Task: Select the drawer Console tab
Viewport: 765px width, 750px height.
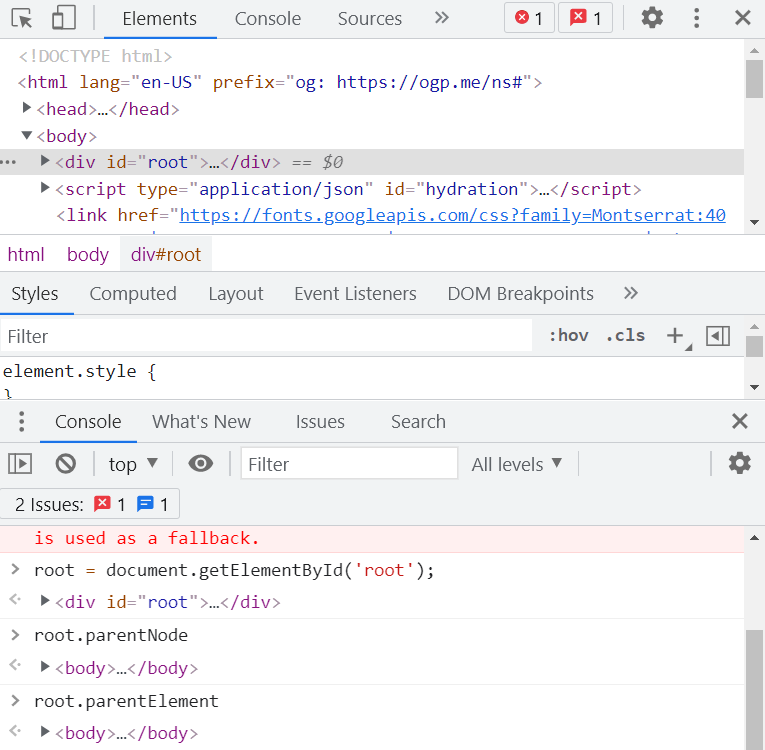Action: 88,422
